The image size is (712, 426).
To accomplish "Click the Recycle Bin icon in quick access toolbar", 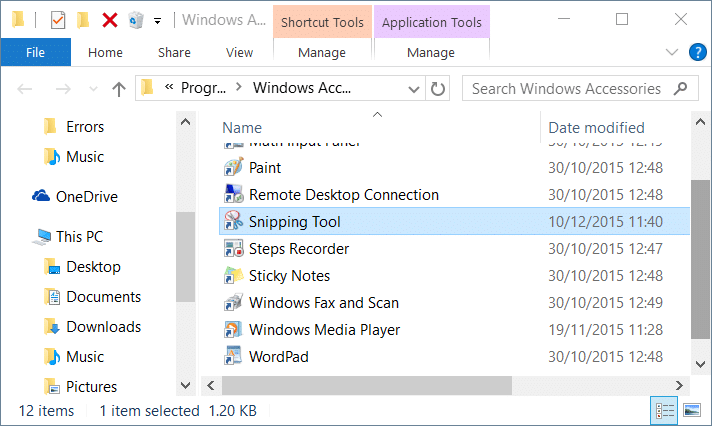I will coord(135,20).
